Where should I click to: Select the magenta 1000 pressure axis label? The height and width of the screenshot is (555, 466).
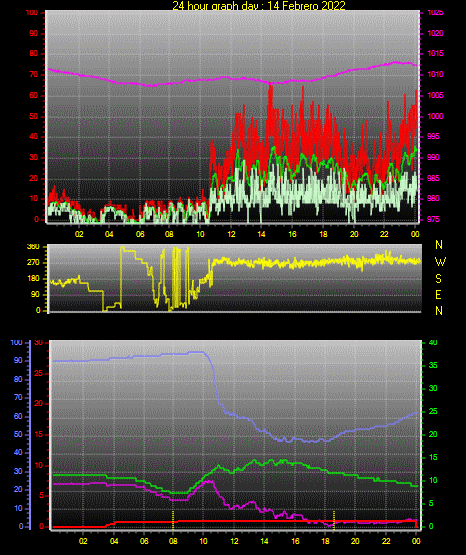click(435, 116)
